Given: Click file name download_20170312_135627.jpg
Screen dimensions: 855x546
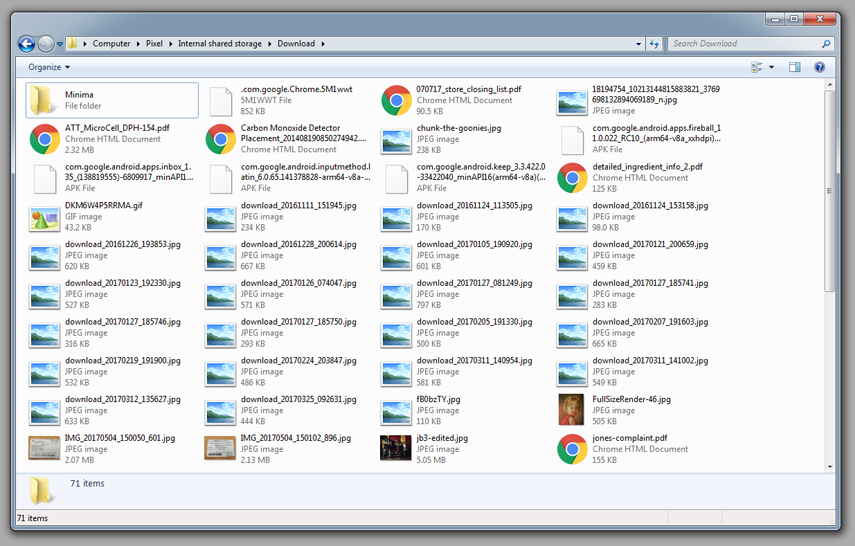Looking at the screenshot, I should coord(123,399).
